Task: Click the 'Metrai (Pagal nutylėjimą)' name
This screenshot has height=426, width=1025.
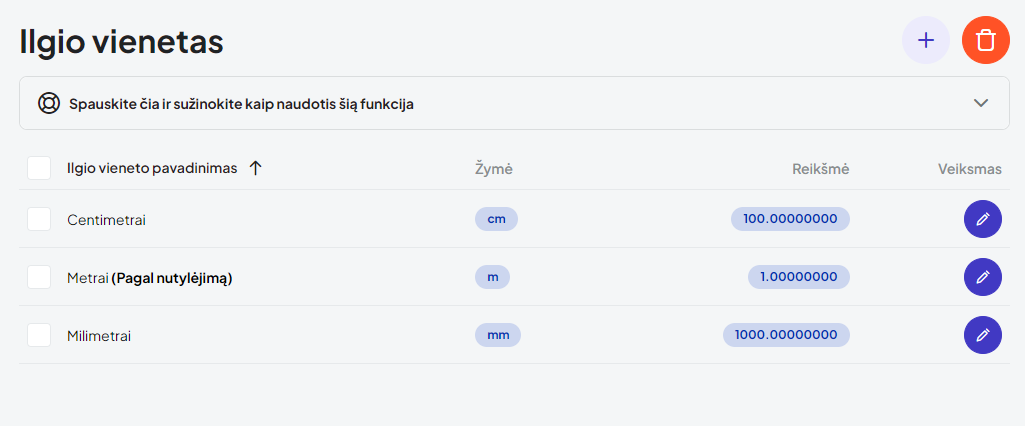Action: pyautogui.click(x=149, y=278)
